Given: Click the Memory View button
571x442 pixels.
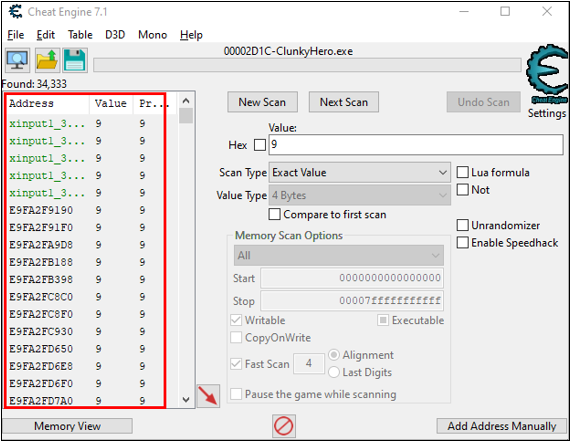Looking at the screenshot, I should pyautogui.click(x=67, y=426).
